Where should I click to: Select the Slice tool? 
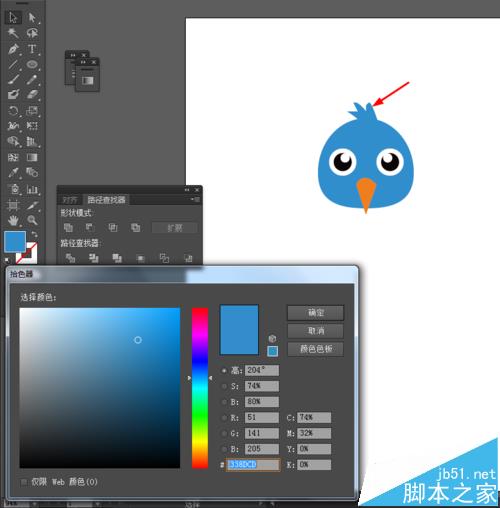[x=32, y=205]
